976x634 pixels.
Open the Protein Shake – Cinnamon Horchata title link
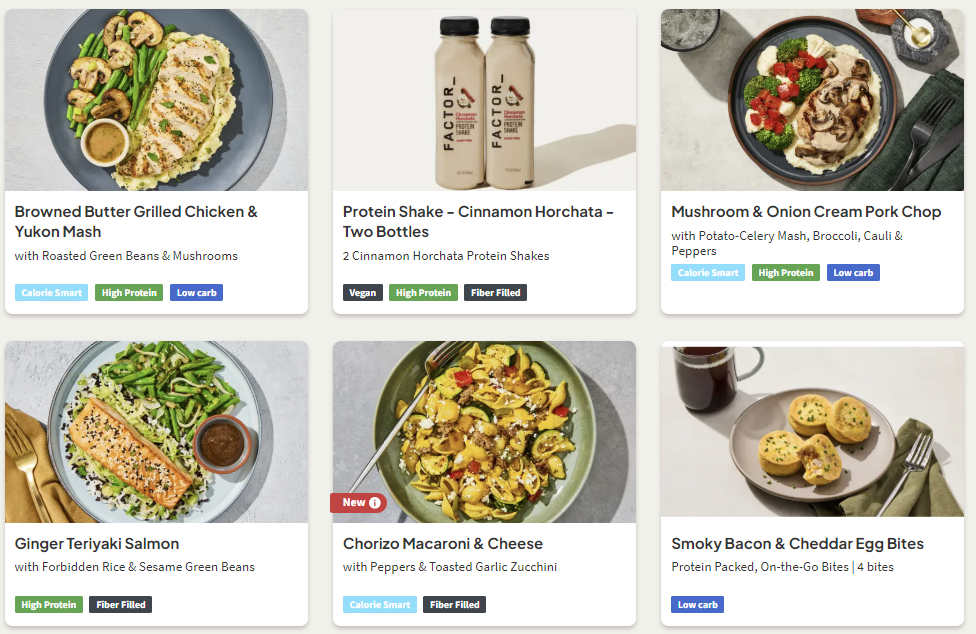pos(478,221)
